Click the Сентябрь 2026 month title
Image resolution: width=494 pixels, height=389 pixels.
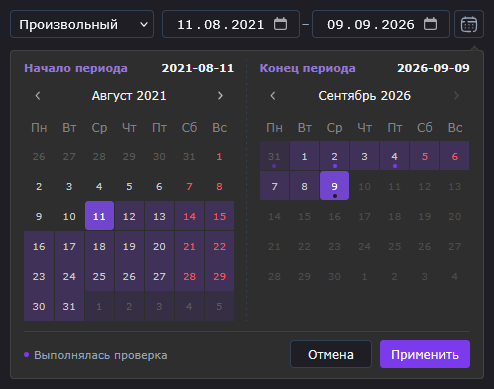(365, 96)
